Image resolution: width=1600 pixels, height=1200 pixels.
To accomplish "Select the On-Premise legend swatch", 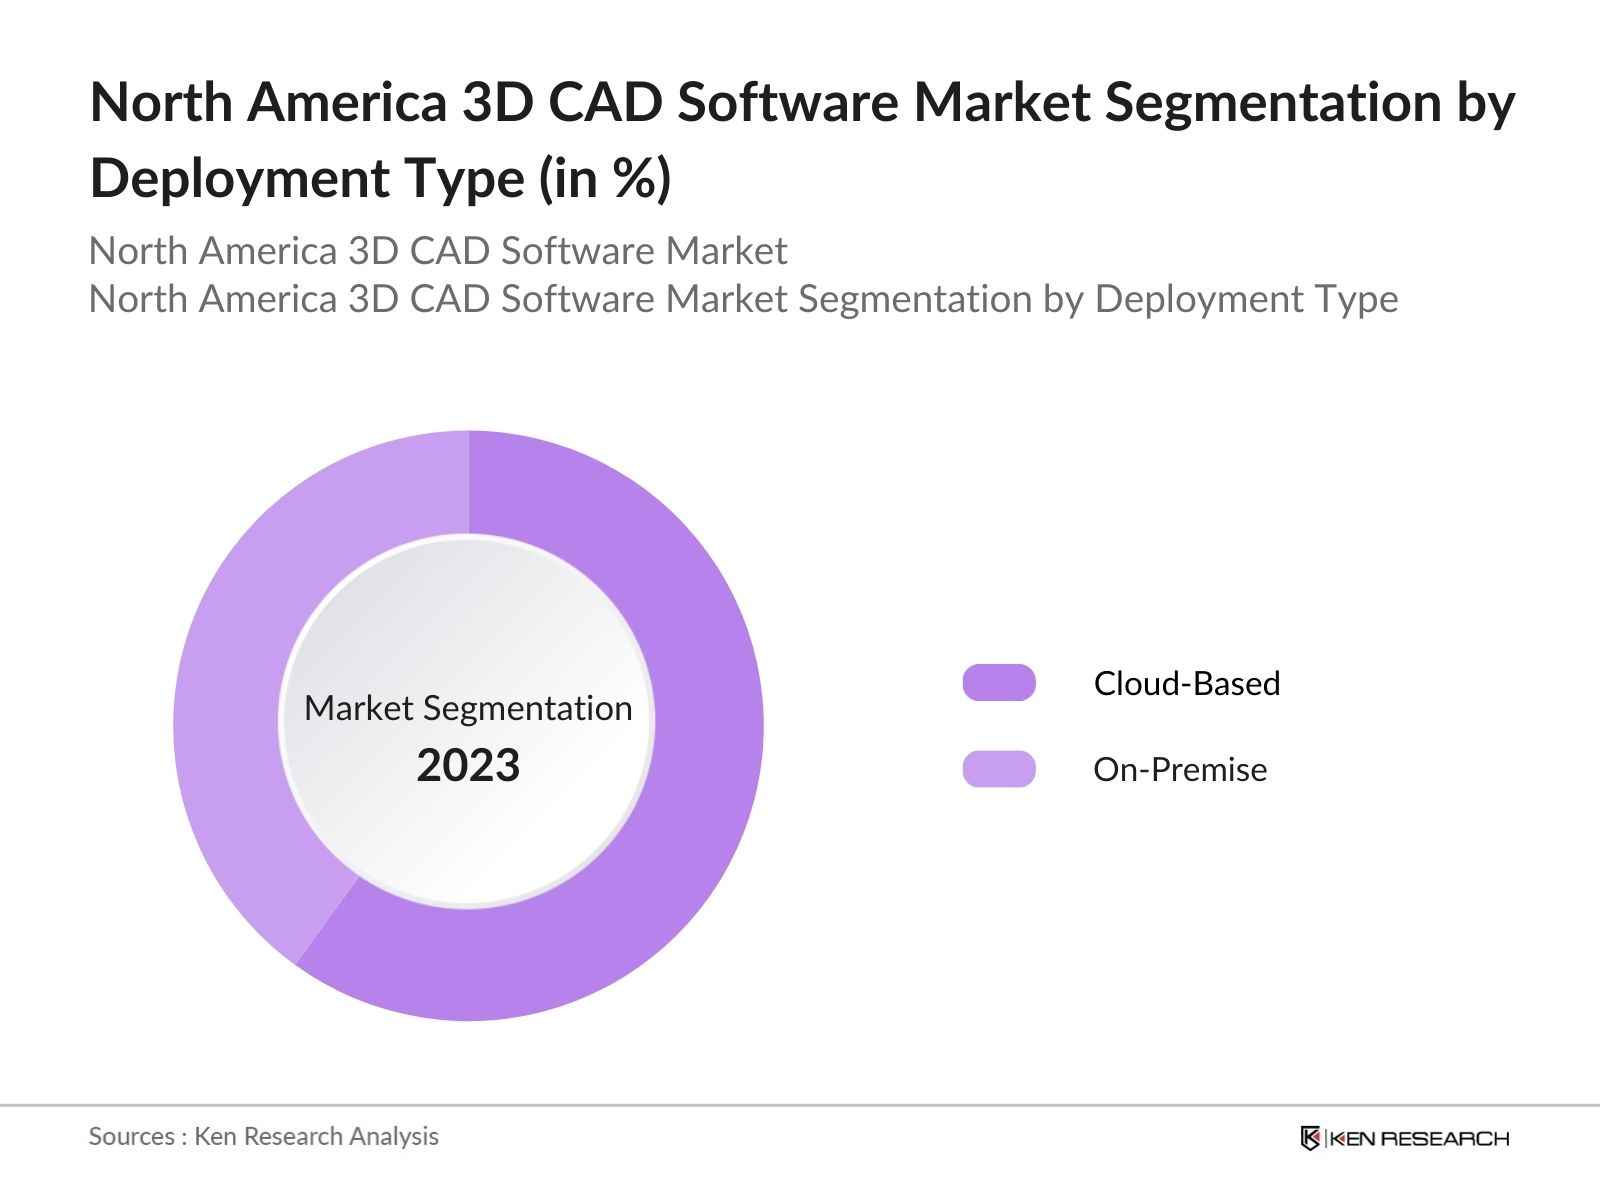I will 998,770.
